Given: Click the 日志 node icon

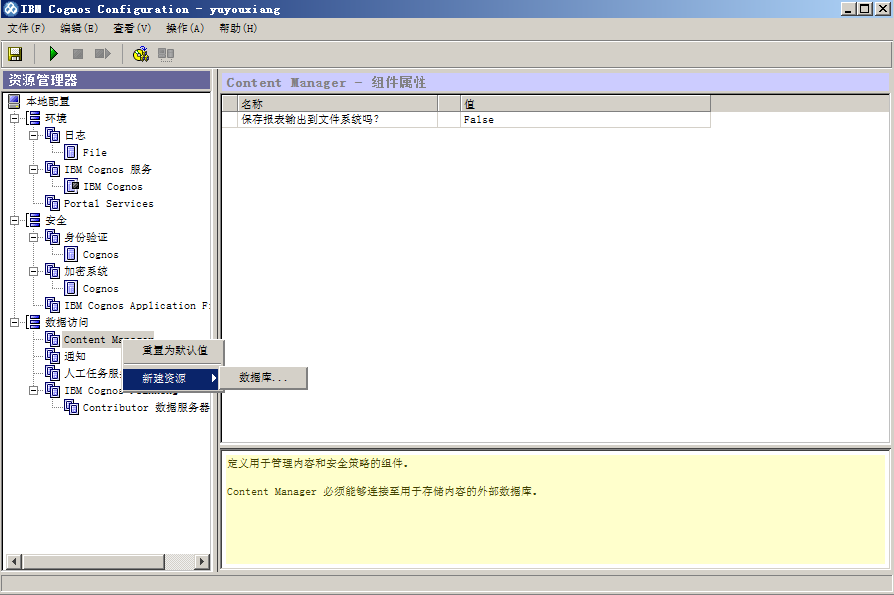Looking at the screenshot, I should click(52, 135).
